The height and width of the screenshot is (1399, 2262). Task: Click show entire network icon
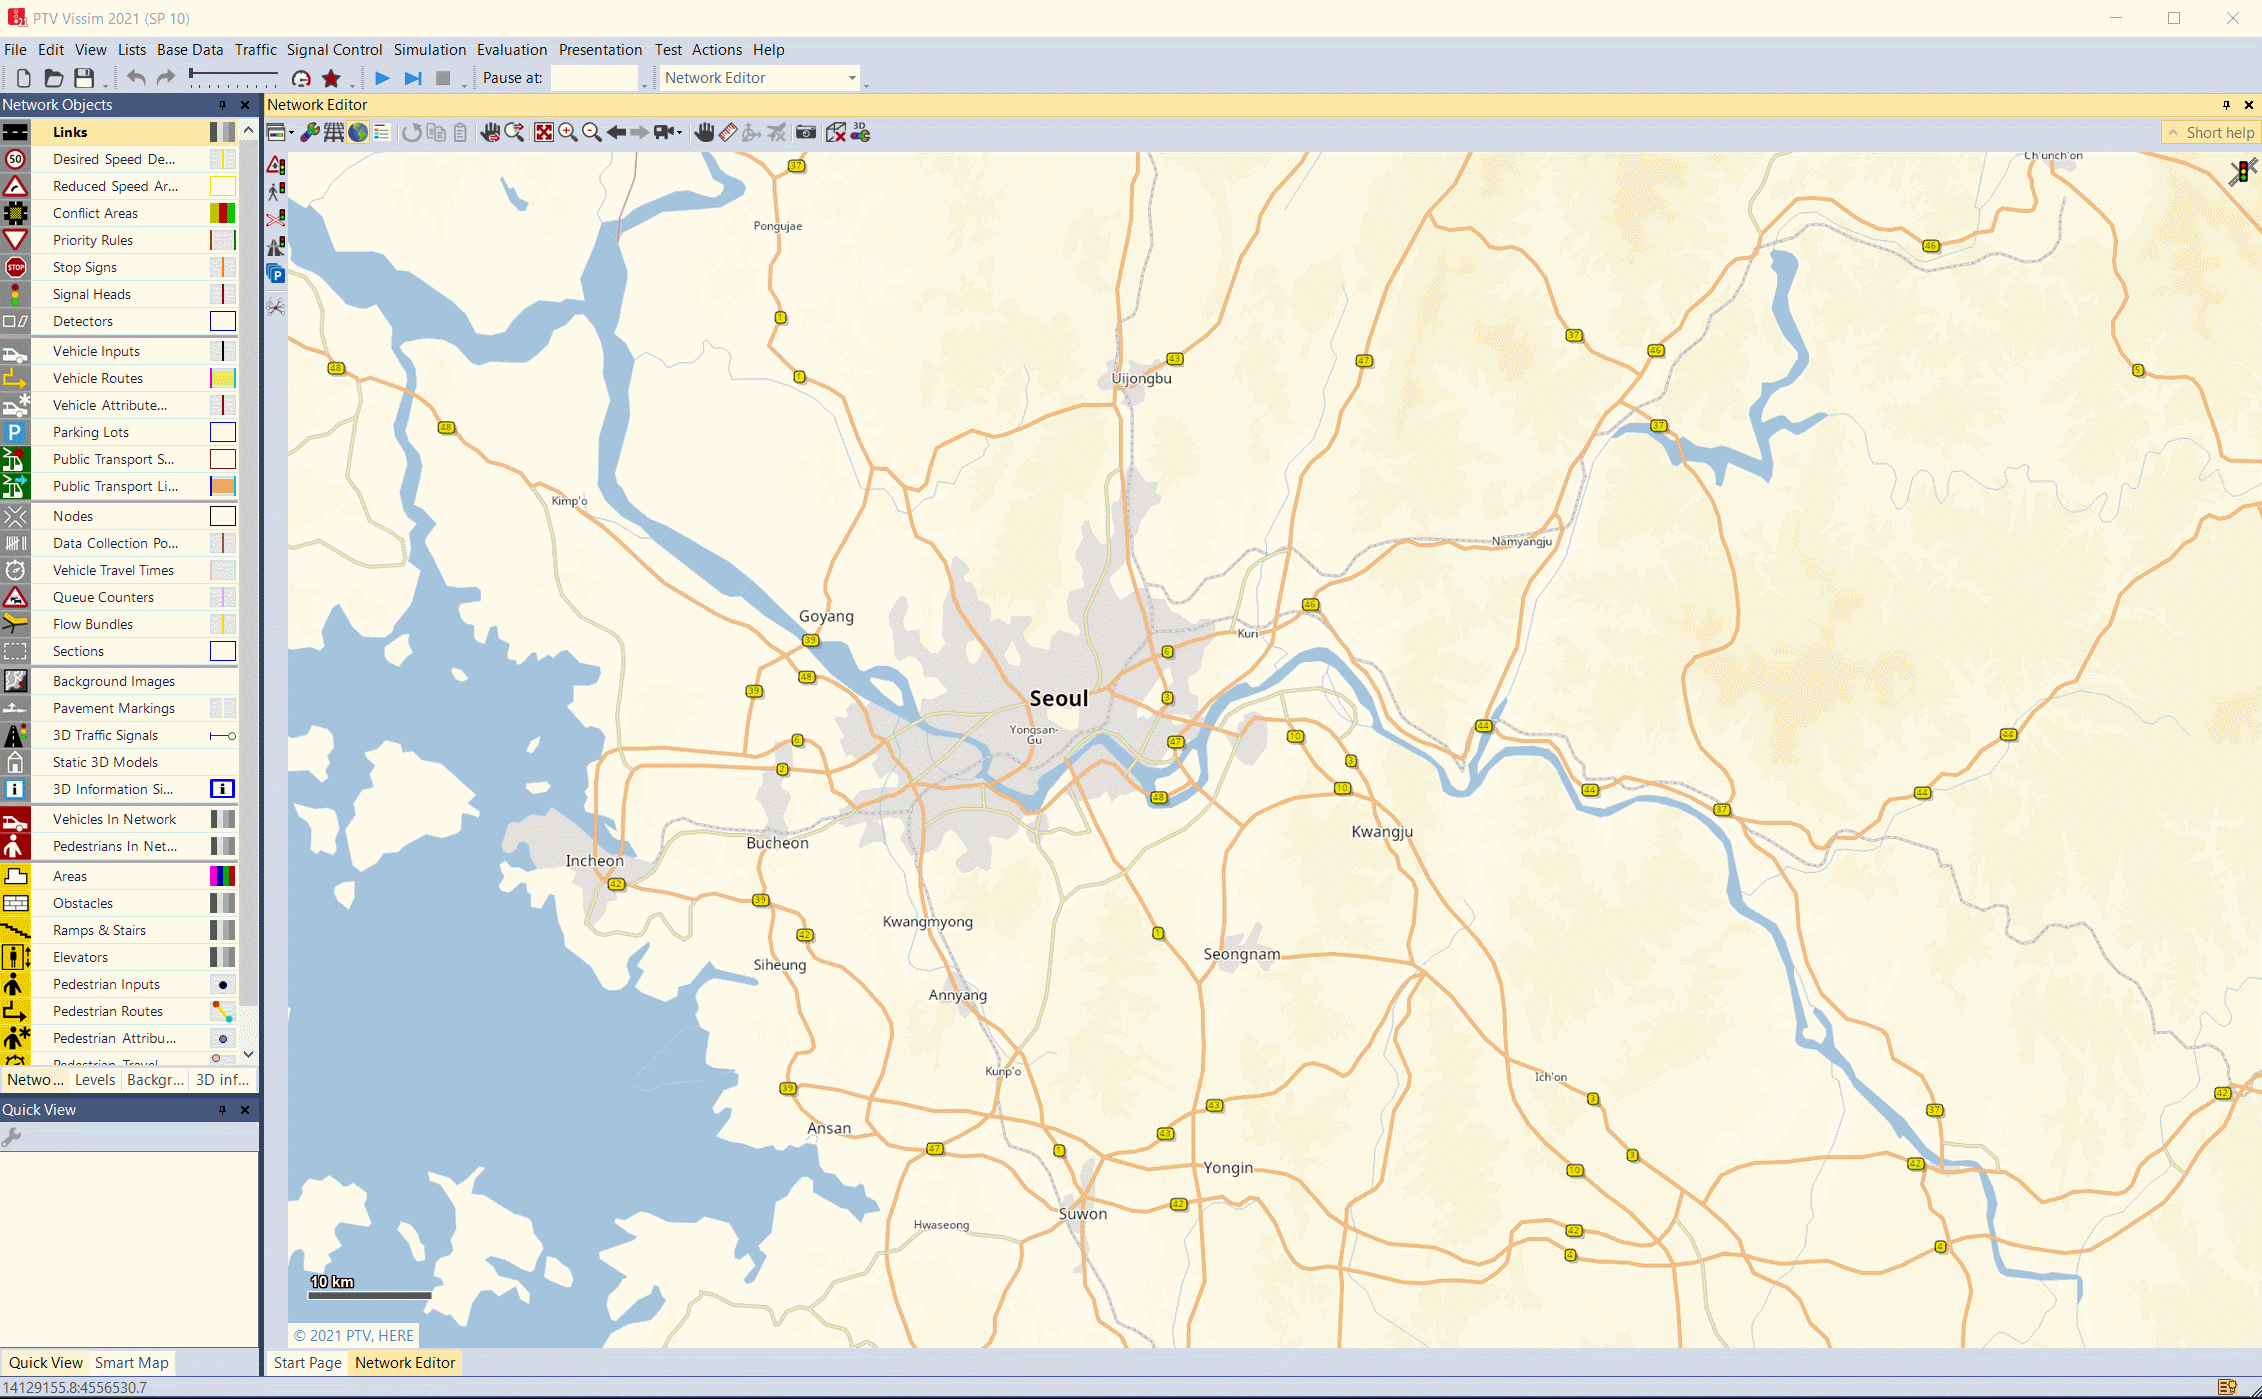coord(543,133)
